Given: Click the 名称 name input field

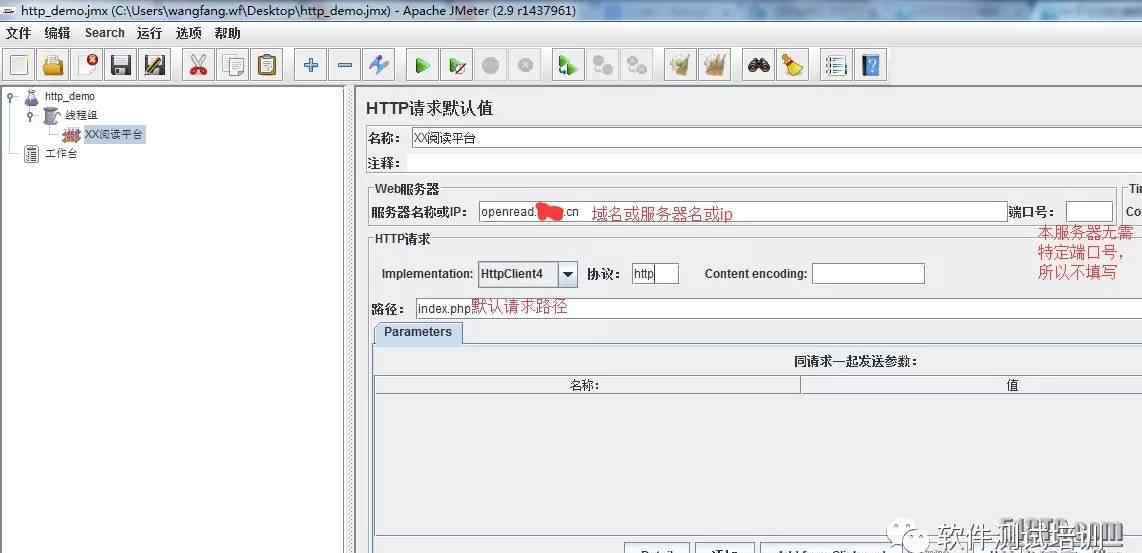Looking at the screenshot, I should [776, 137].
